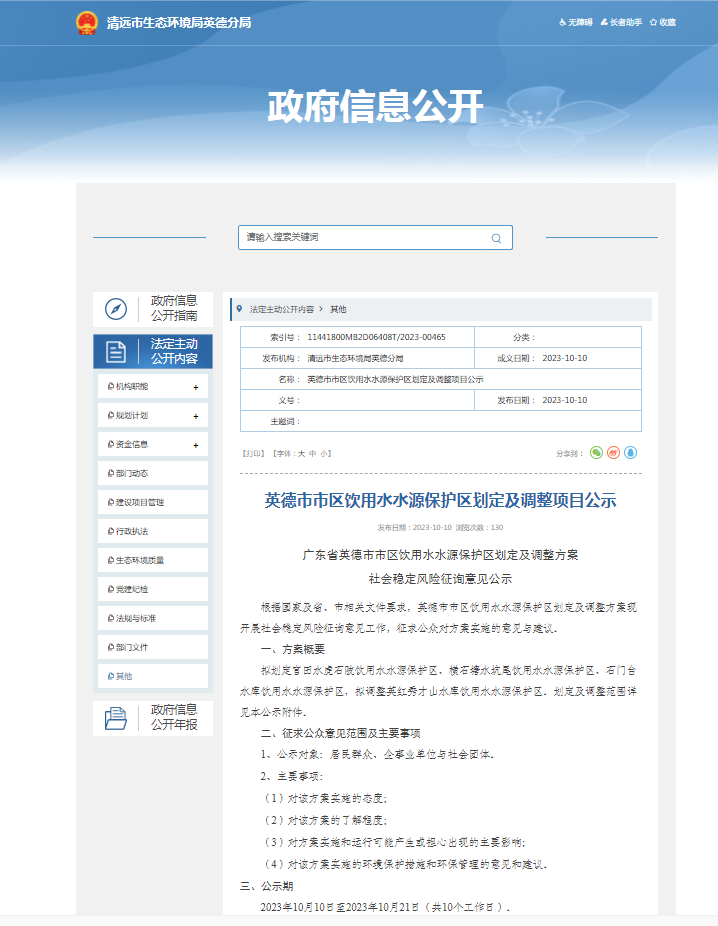The width and height of the screenshot is (718, 926).
Task: Expand the 机构职能 plus sign
Action: point(195,387)
